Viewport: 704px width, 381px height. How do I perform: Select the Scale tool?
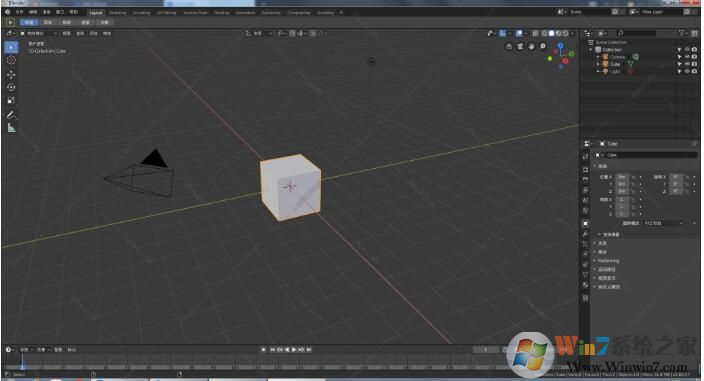[x=11, y=100]
